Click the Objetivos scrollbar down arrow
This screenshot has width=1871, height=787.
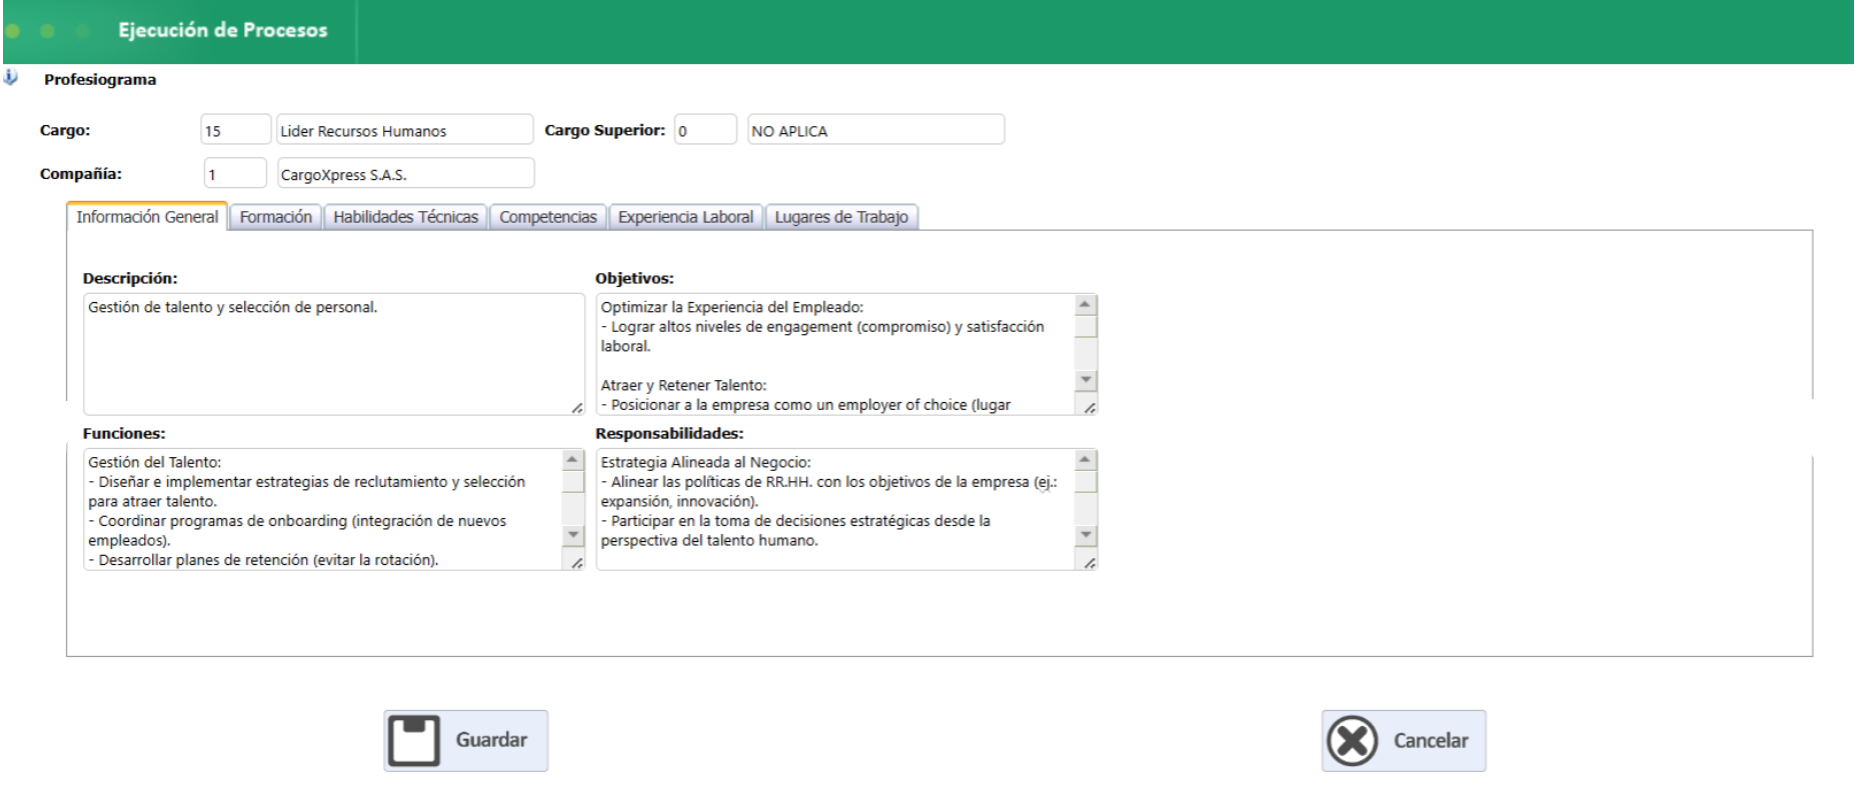click(1085, 380)
